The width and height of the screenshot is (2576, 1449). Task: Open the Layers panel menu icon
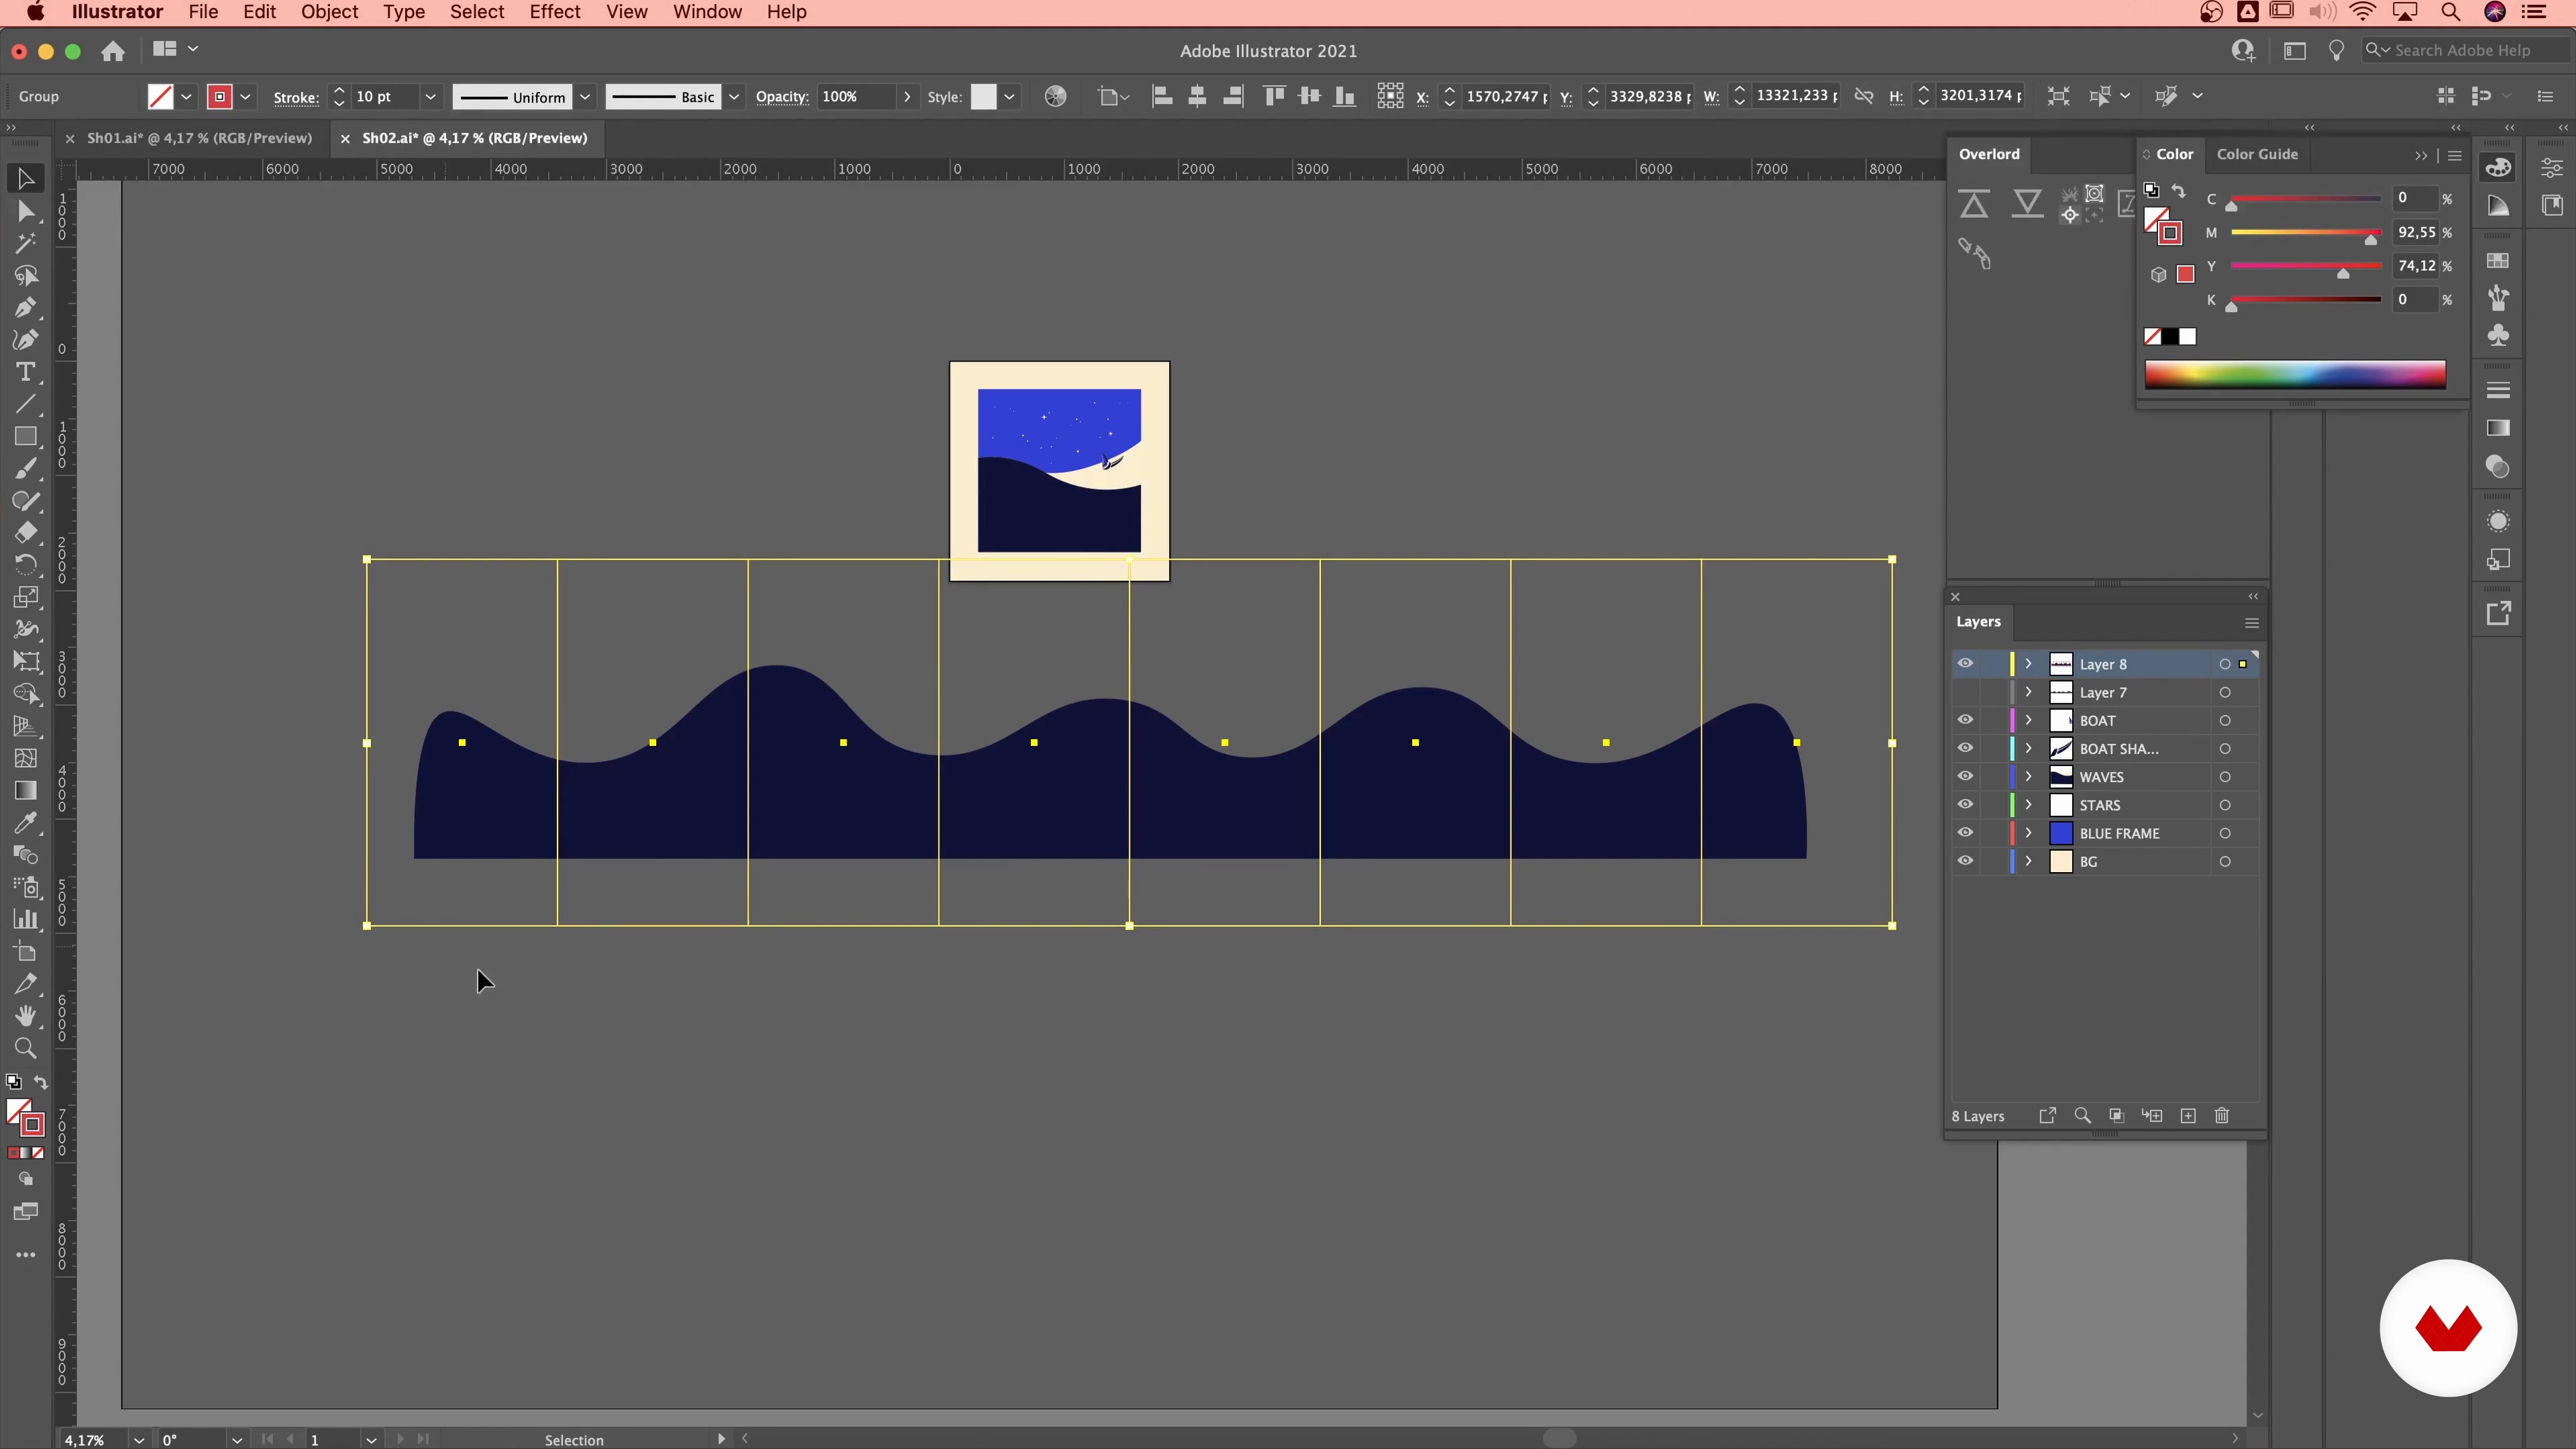[x=2252, y=623]
